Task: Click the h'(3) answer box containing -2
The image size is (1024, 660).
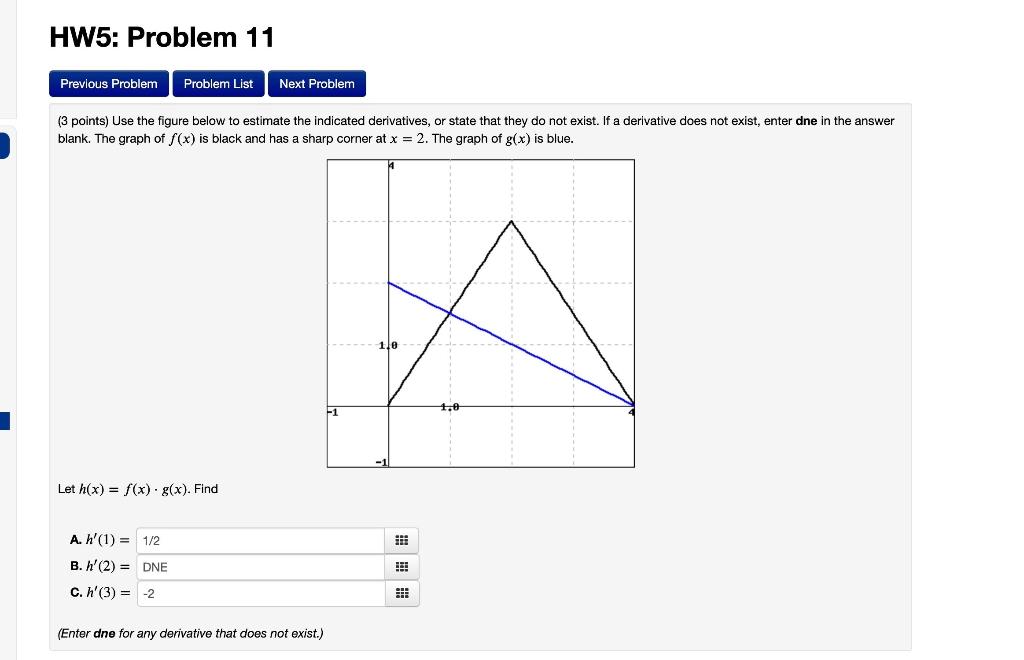Action: [260, 593]
